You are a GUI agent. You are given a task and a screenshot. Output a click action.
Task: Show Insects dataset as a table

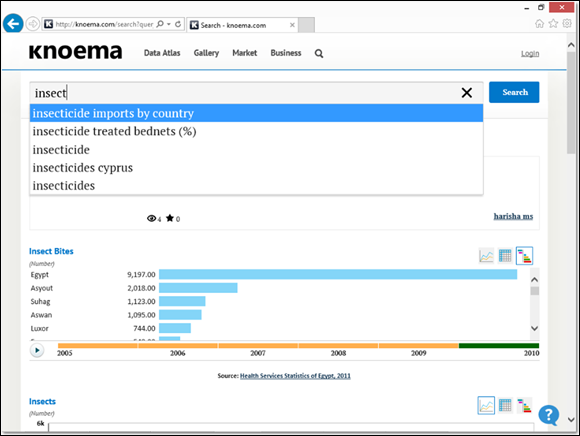pos(505,405)
